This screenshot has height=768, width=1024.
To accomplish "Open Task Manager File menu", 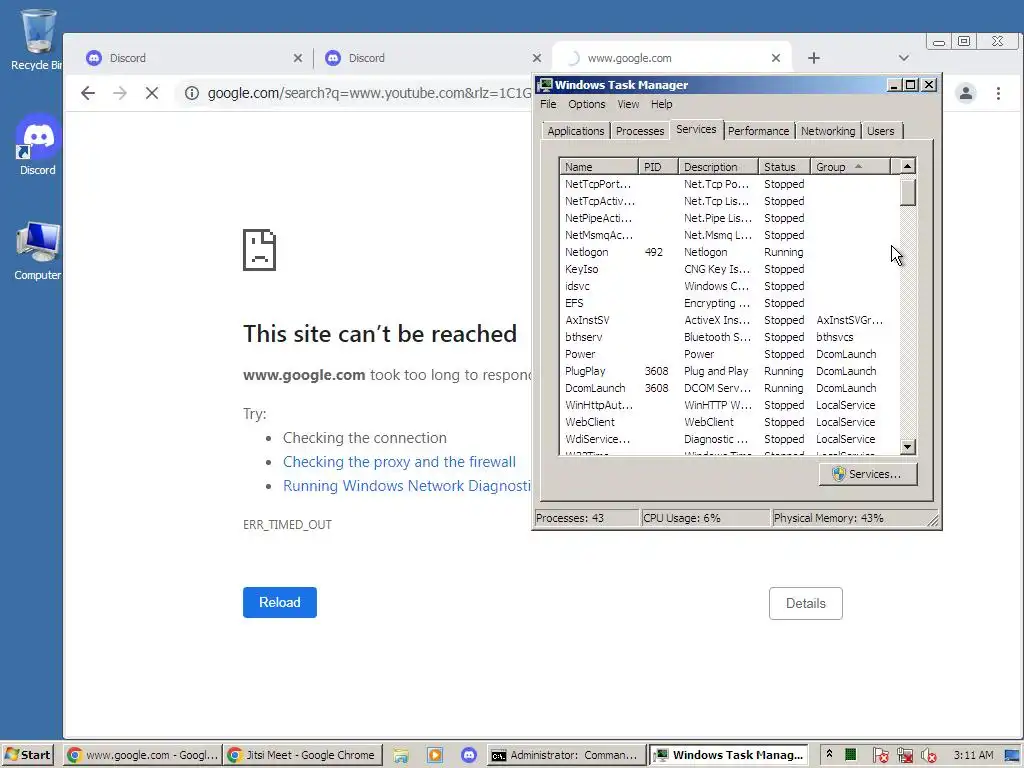I will click(x=548, y=104).
